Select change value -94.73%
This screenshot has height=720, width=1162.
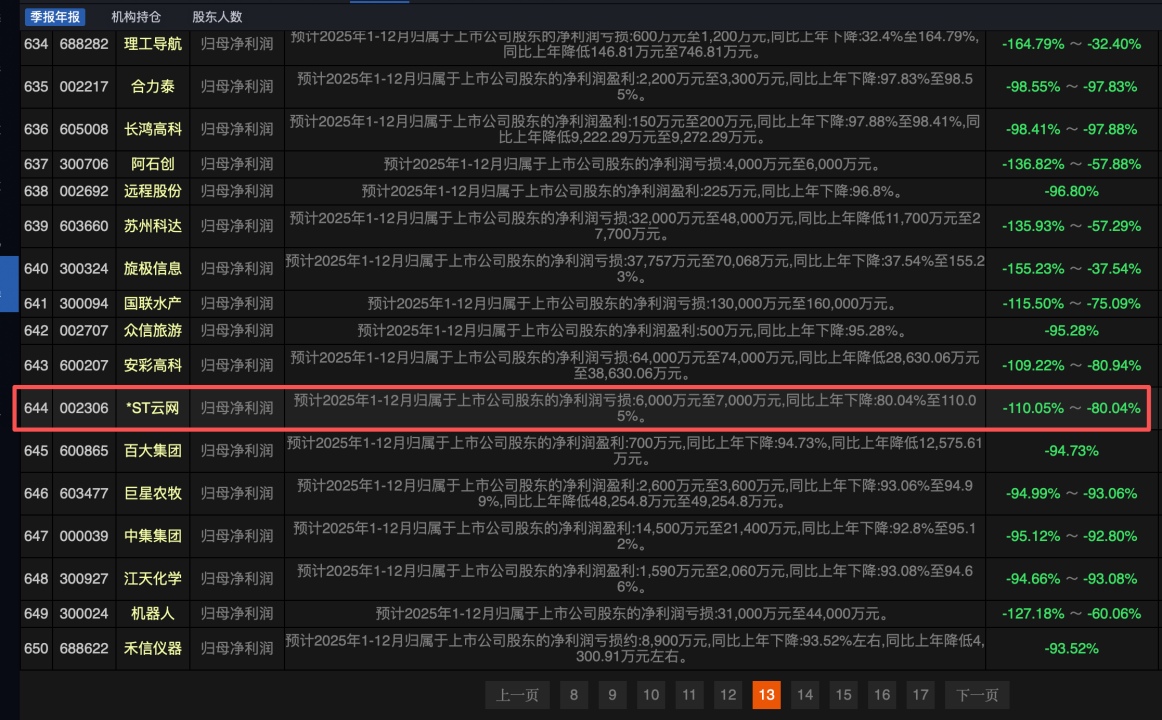1071,450
